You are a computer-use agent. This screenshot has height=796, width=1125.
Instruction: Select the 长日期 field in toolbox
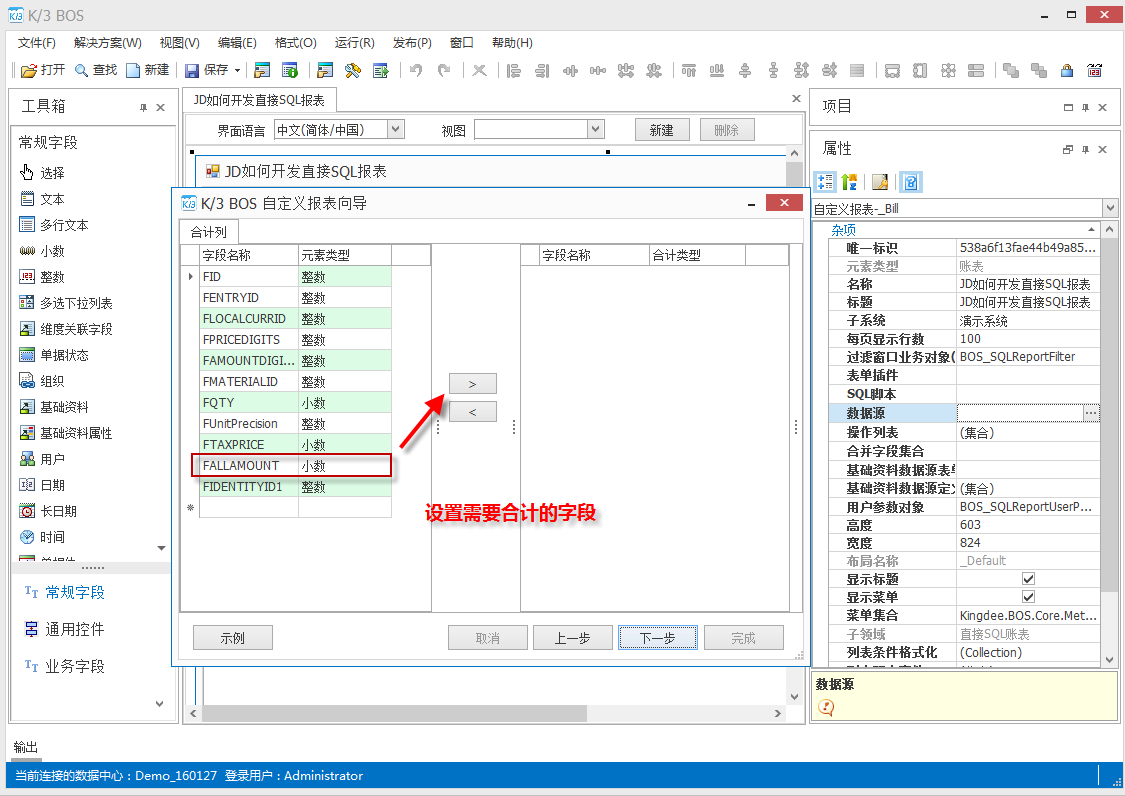click(x=48, y=511)
